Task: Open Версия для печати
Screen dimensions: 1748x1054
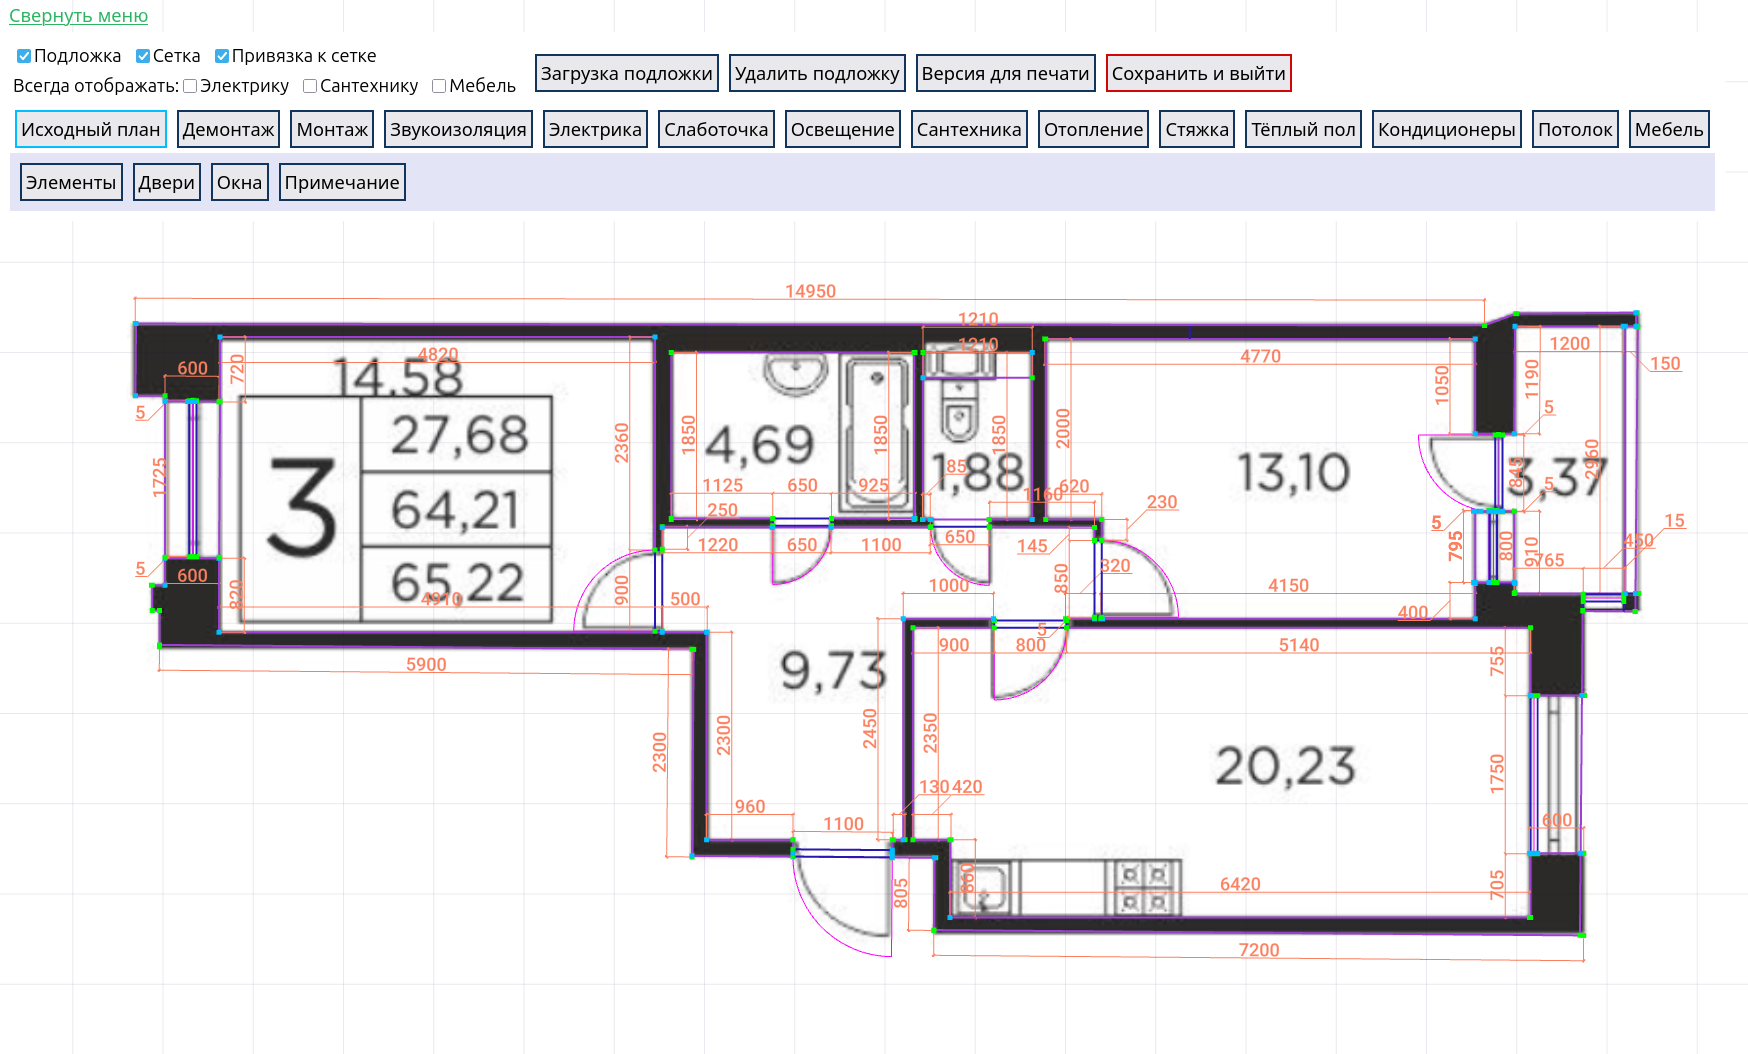Action: (1005, 73)
